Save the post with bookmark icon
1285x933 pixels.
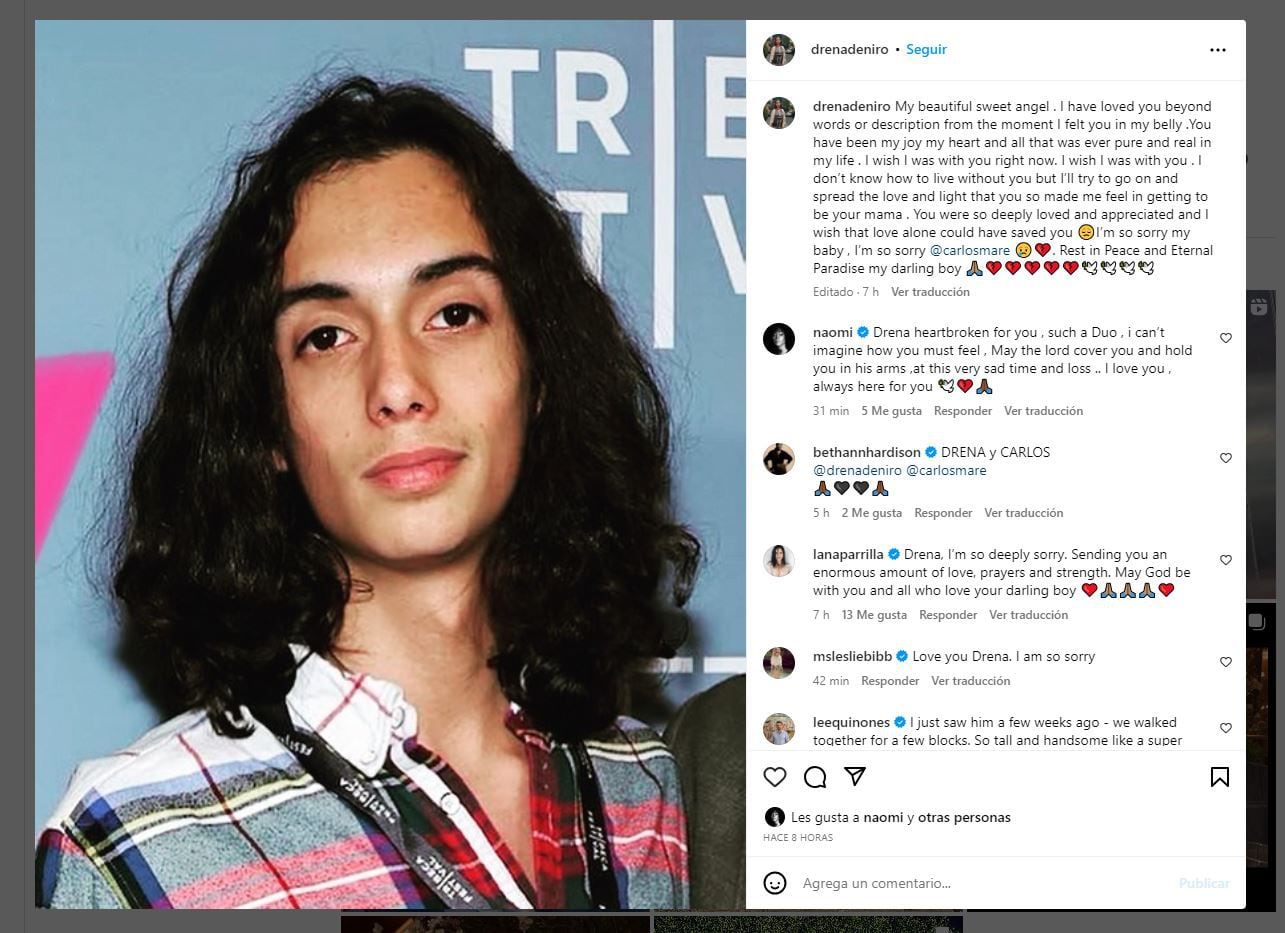tap(1220, 777)
